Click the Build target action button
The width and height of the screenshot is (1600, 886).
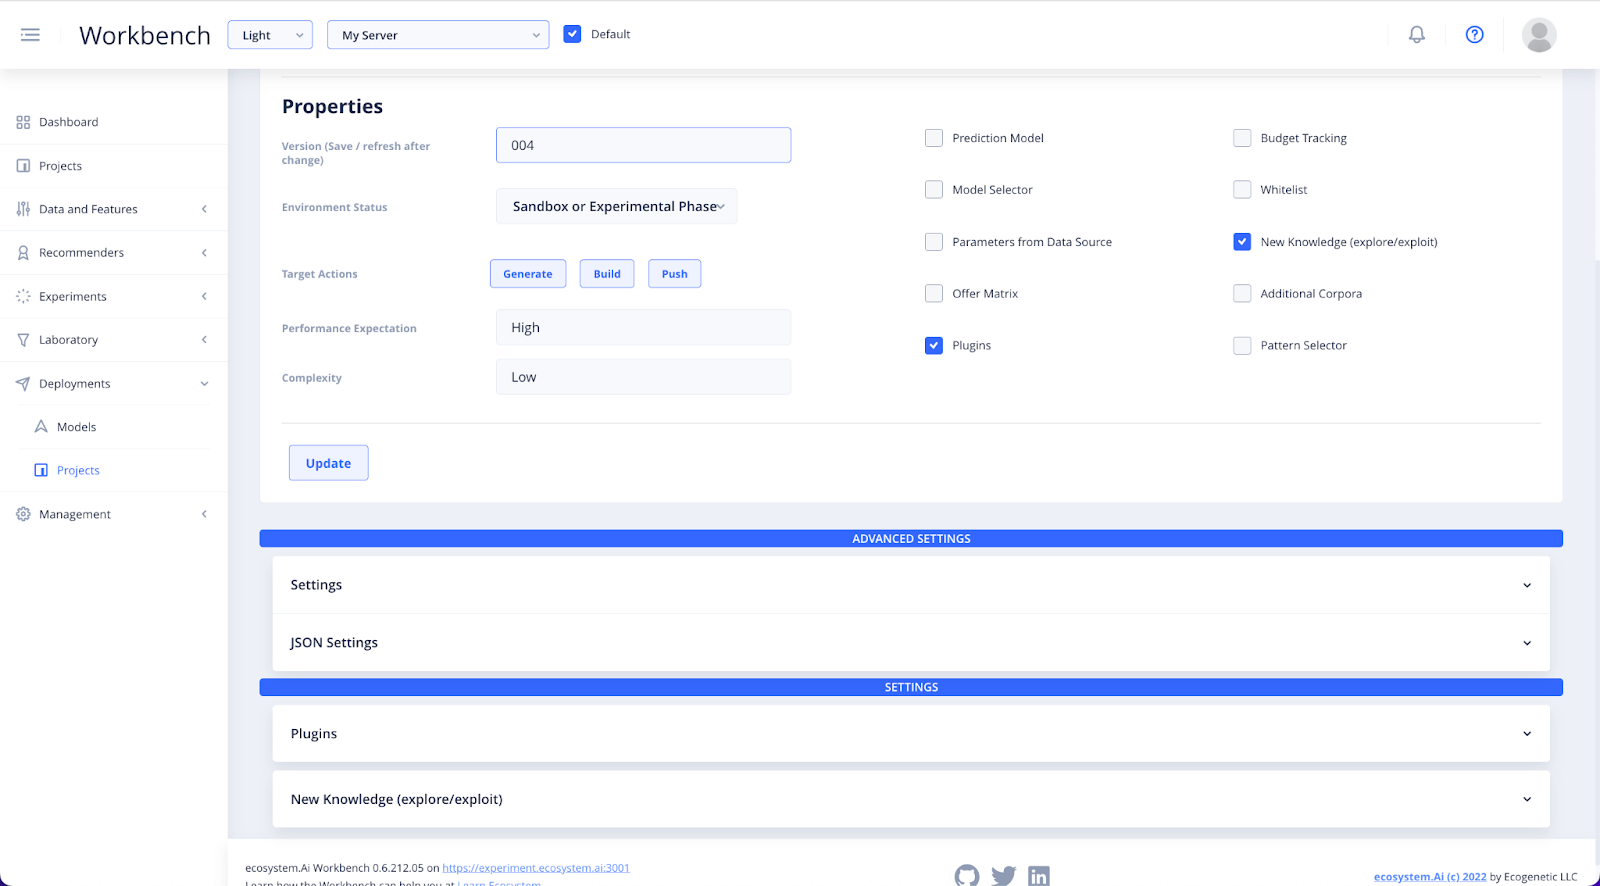(x=607, y=274)
